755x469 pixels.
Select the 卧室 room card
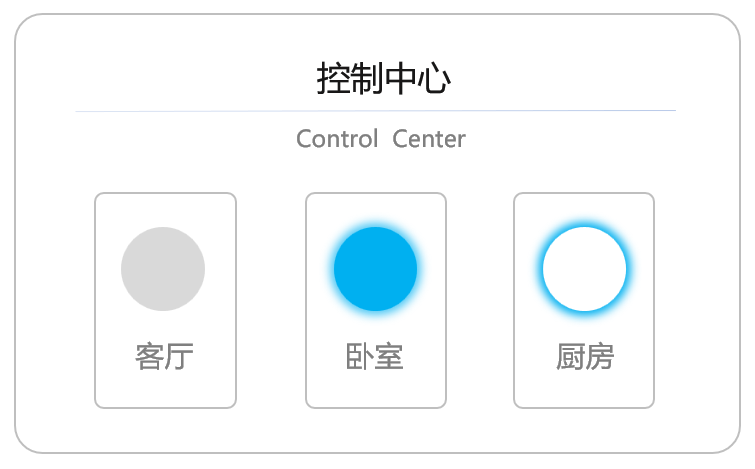[376, 300]
